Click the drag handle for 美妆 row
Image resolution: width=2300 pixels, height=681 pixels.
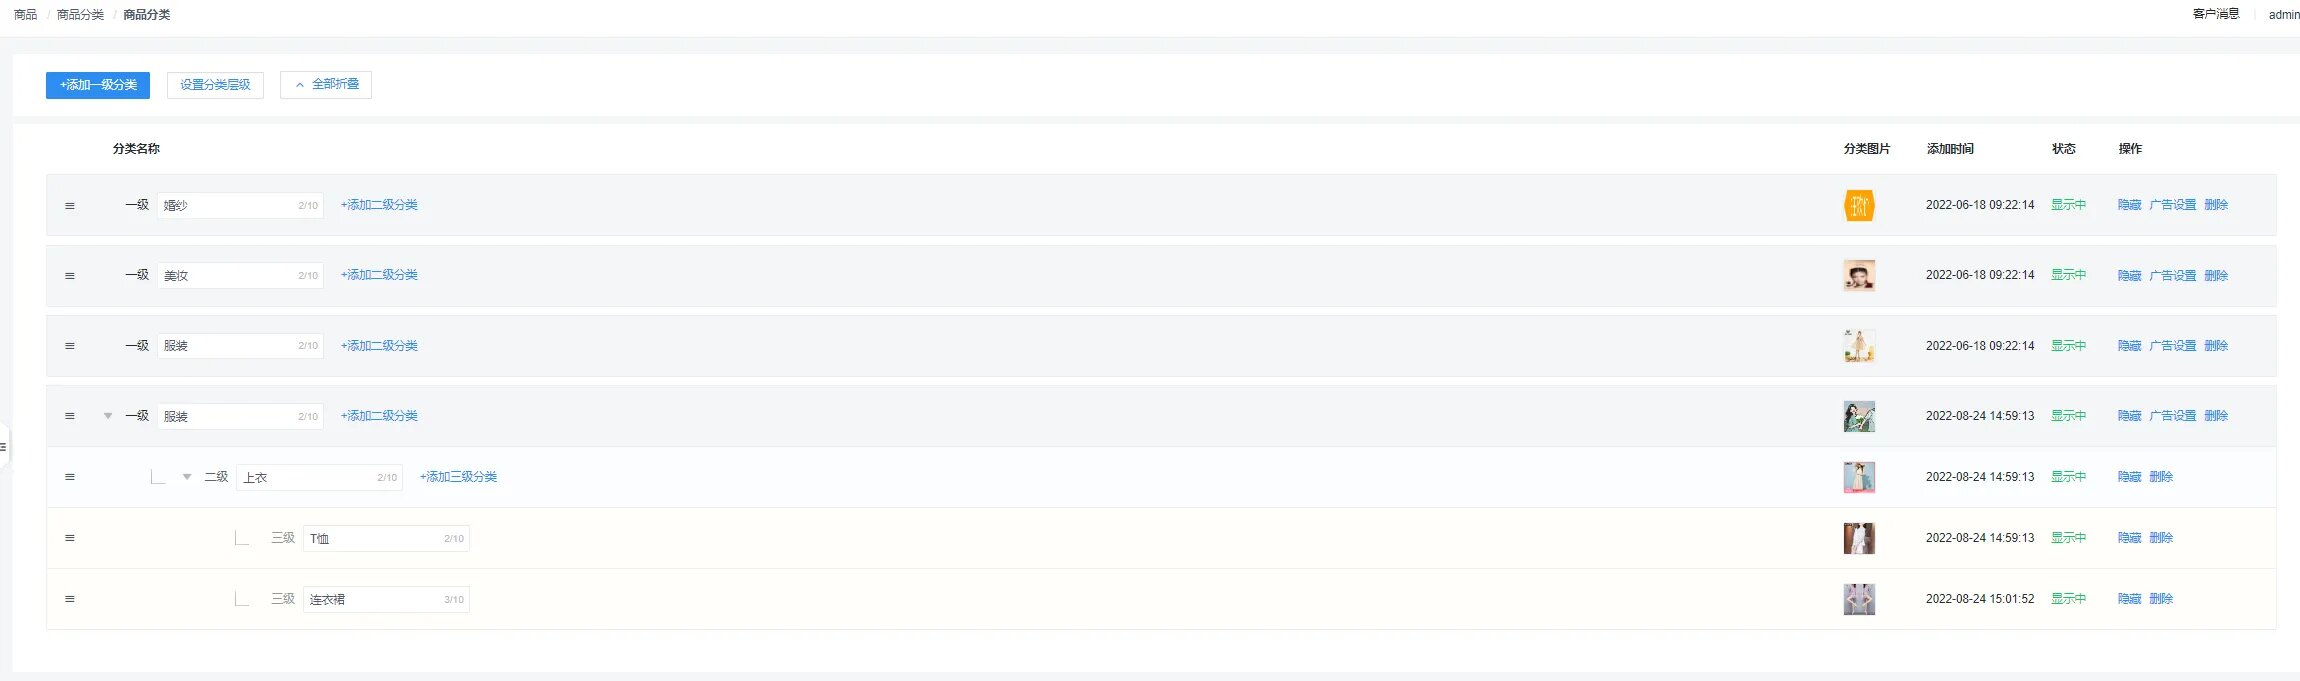pyautogui.click(x=70, y=276)
